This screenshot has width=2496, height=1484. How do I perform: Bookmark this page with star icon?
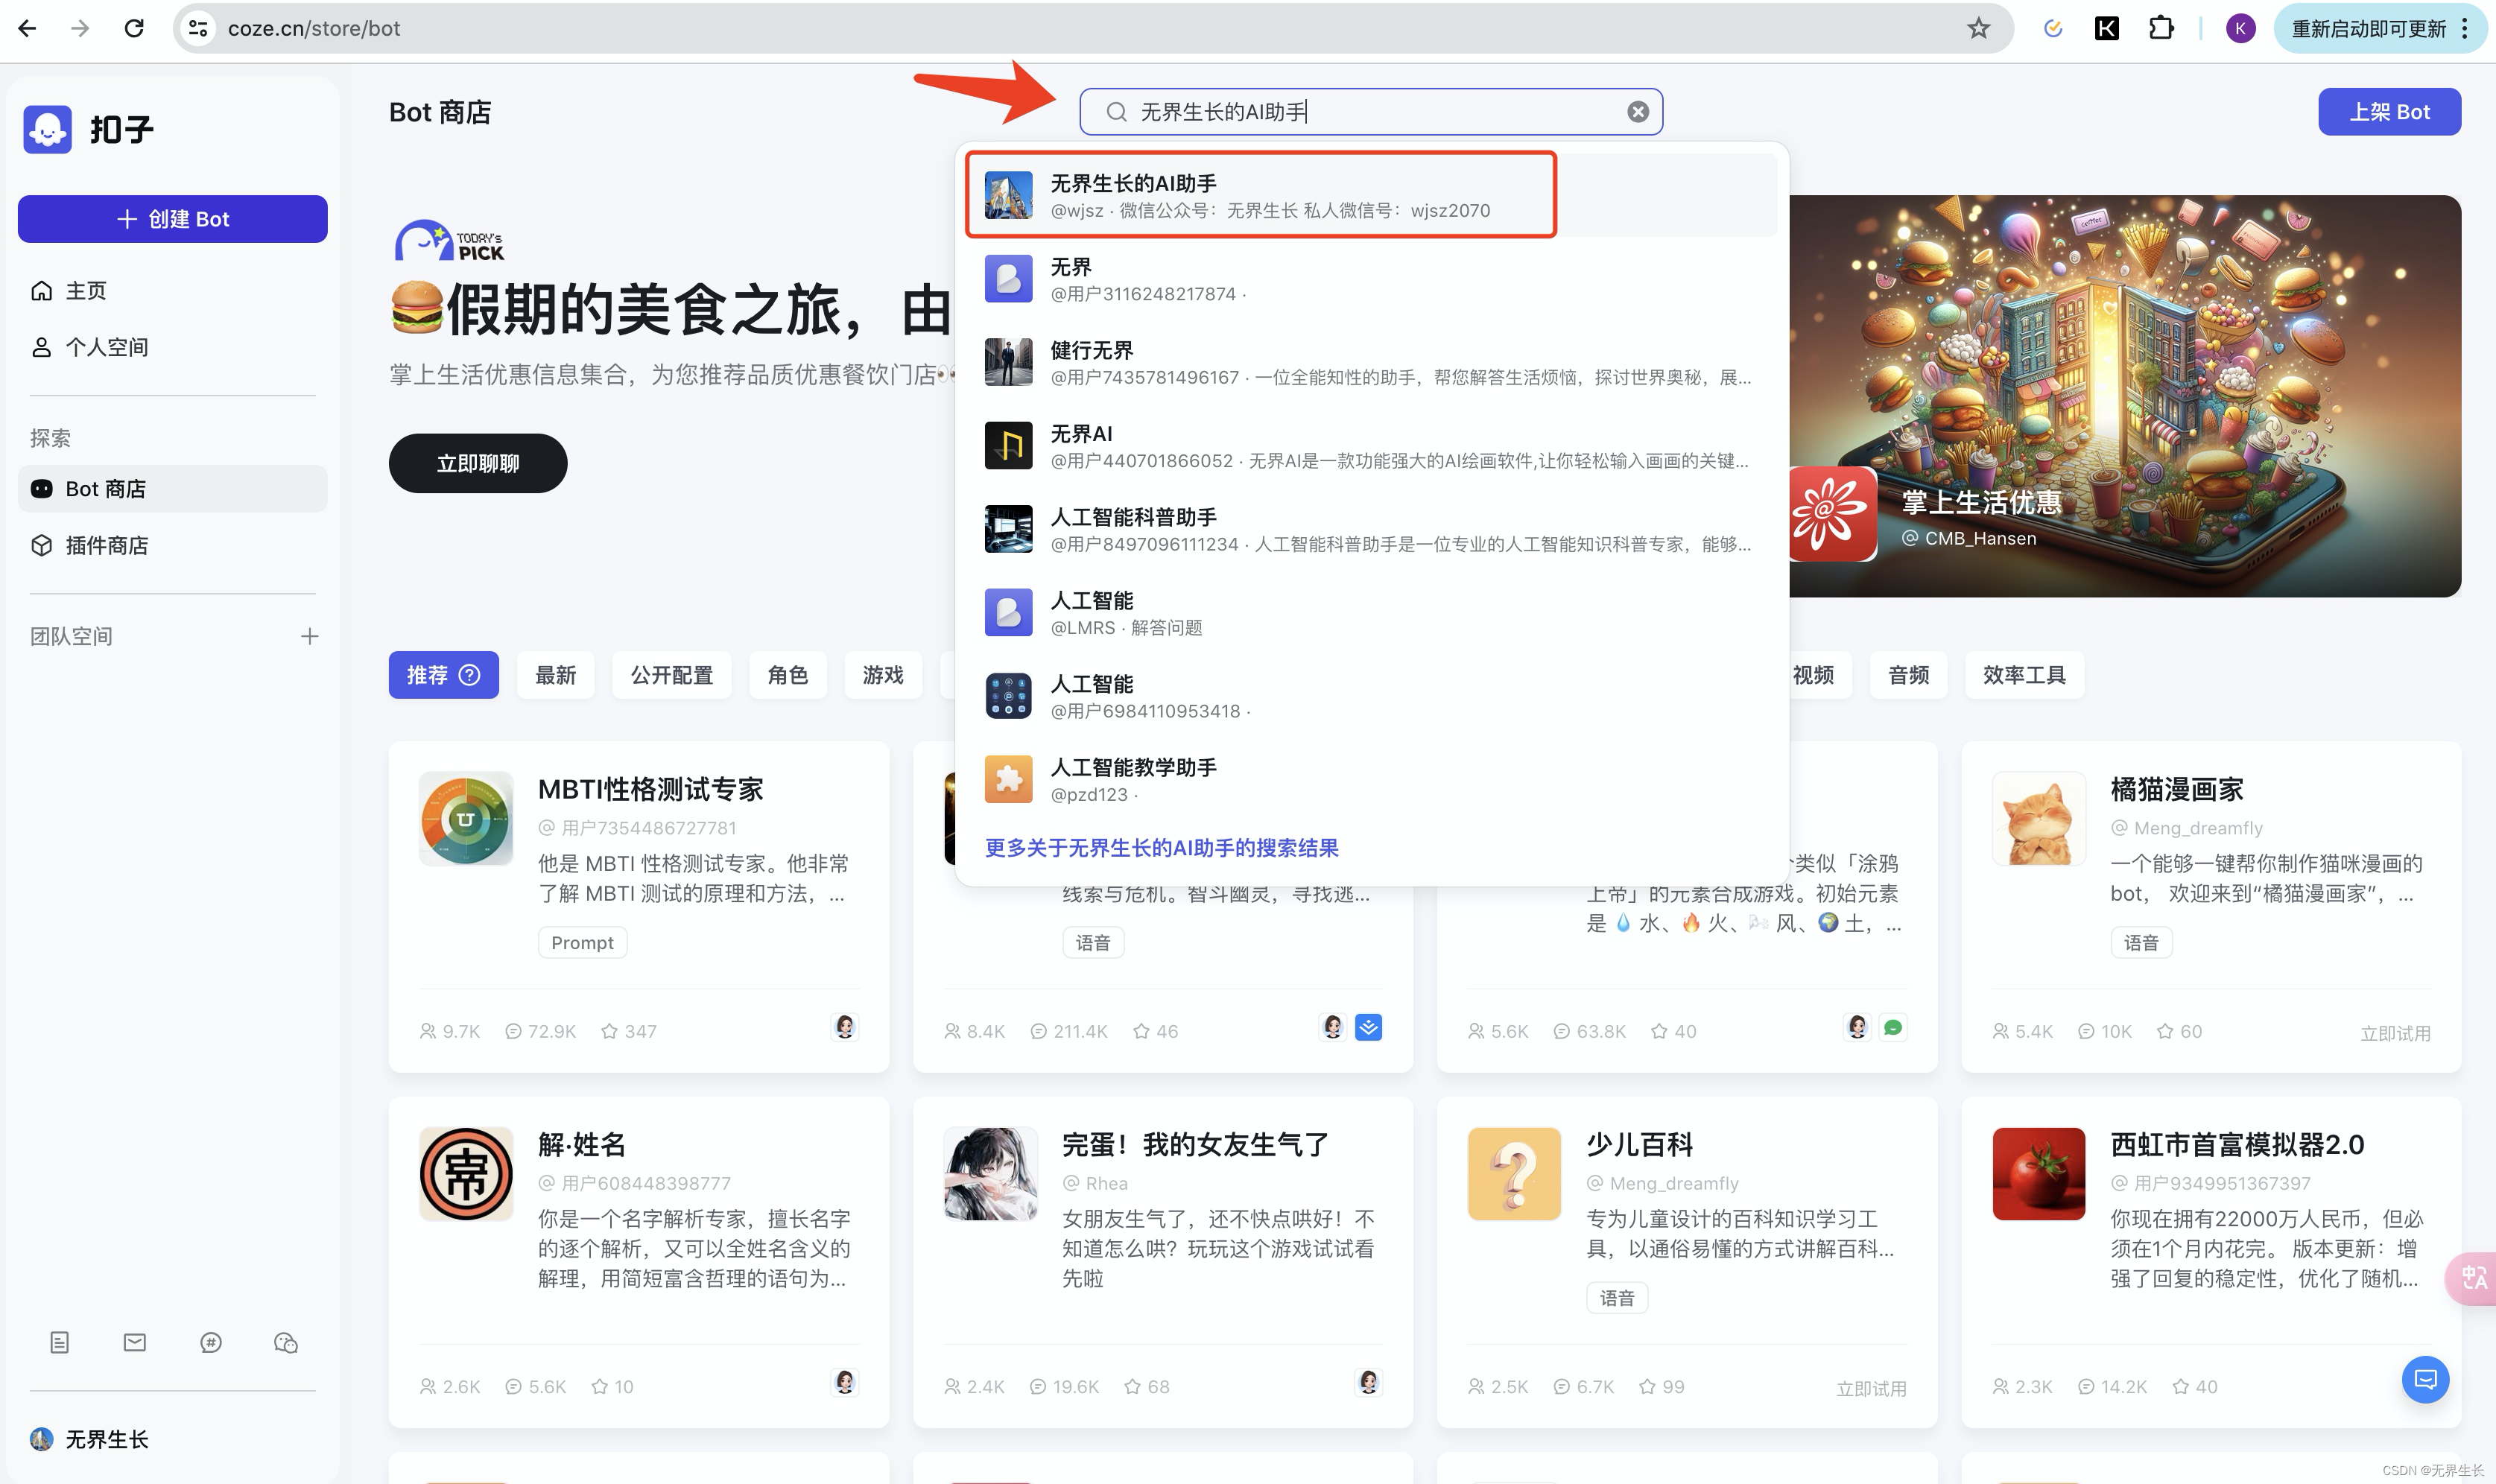[1978, 28]
